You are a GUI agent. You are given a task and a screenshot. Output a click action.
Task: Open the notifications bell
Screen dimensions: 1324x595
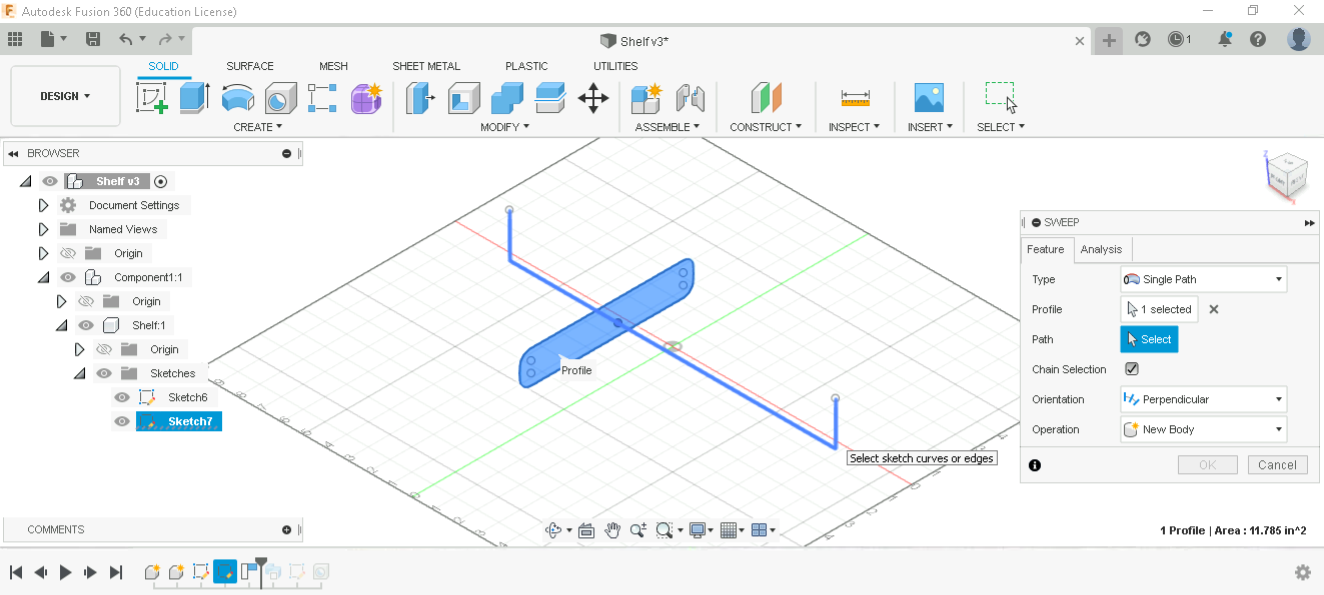pyautogui.click(x=1225, y=39)
